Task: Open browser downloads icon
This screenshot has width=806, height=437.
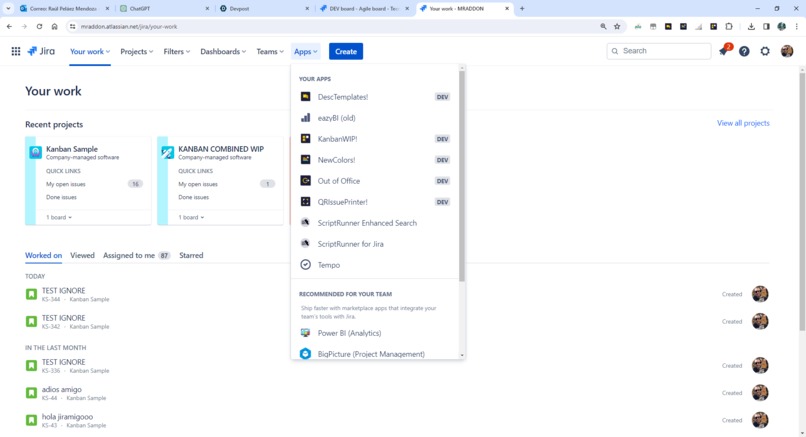Action: pyautogui.click(x=751, y=26)
